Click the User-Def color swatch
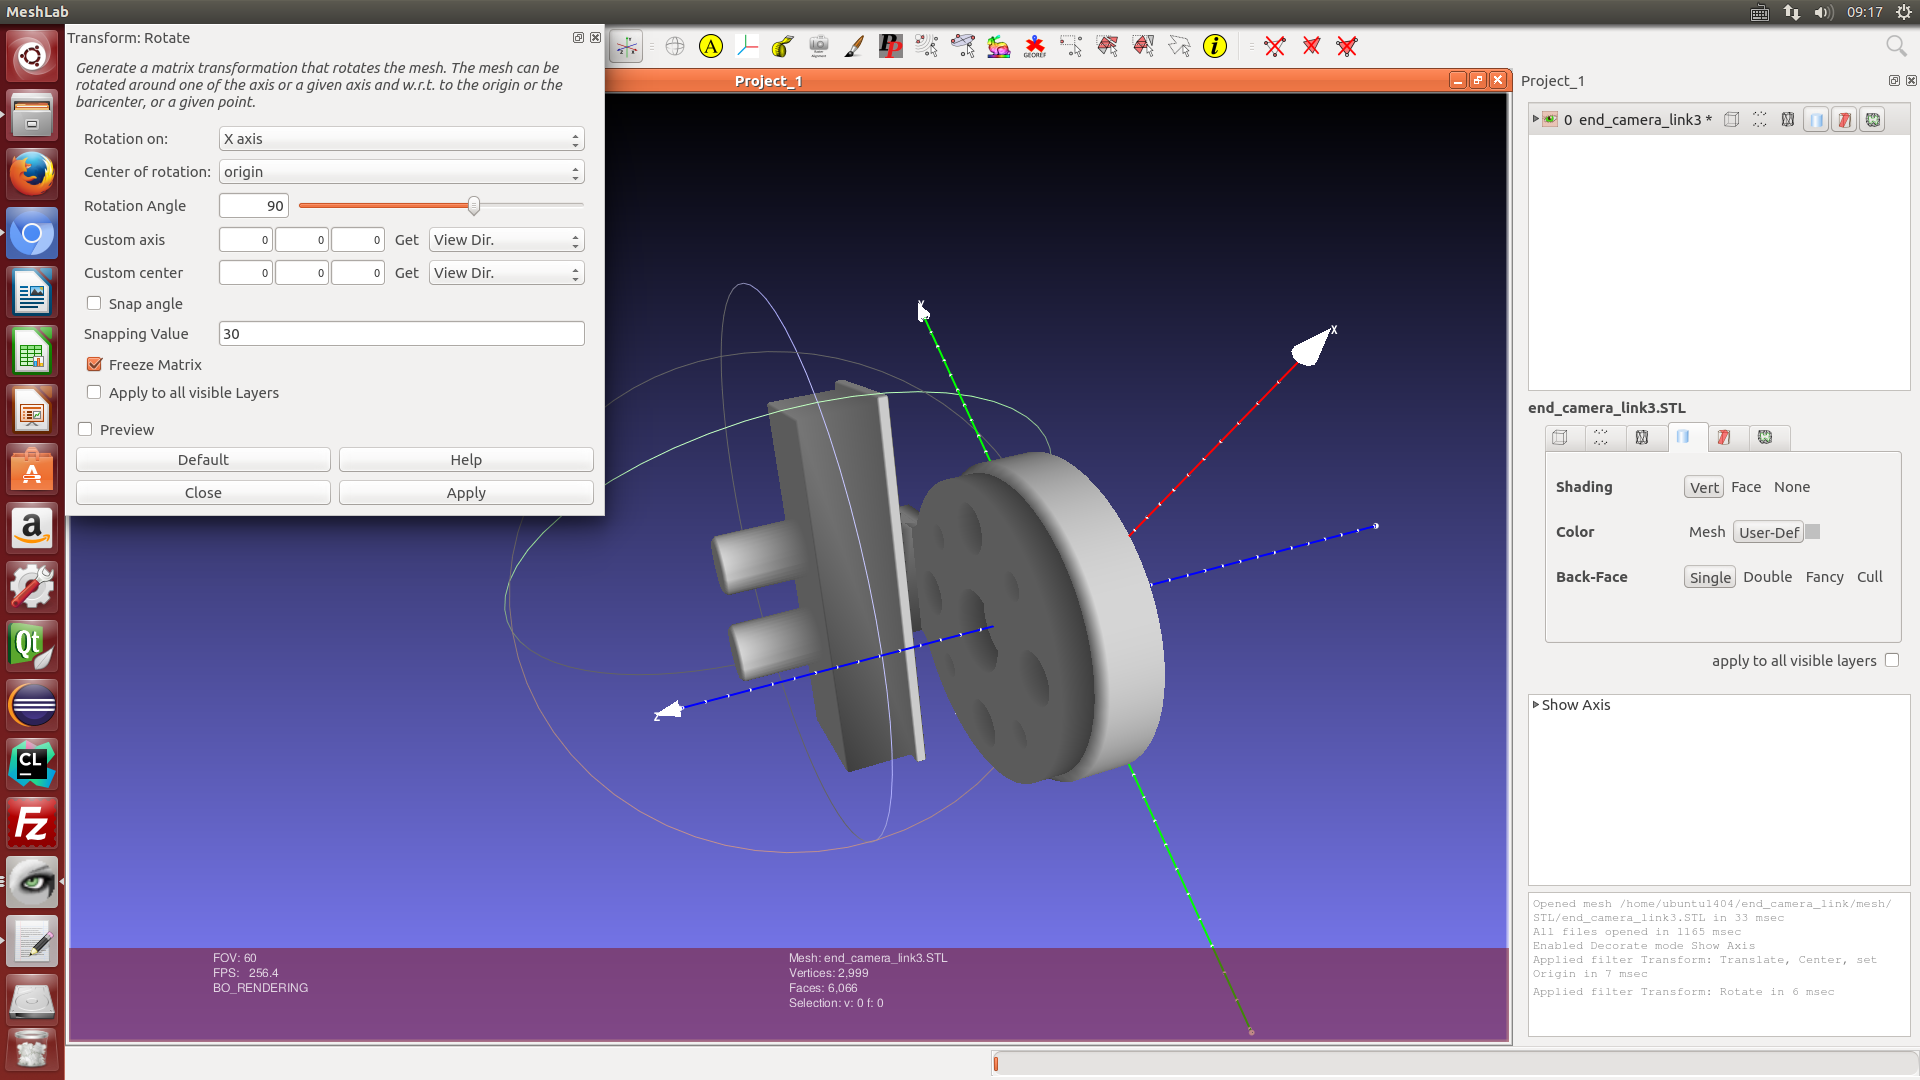The image size is (1920, 1080). click(1813, 532)
